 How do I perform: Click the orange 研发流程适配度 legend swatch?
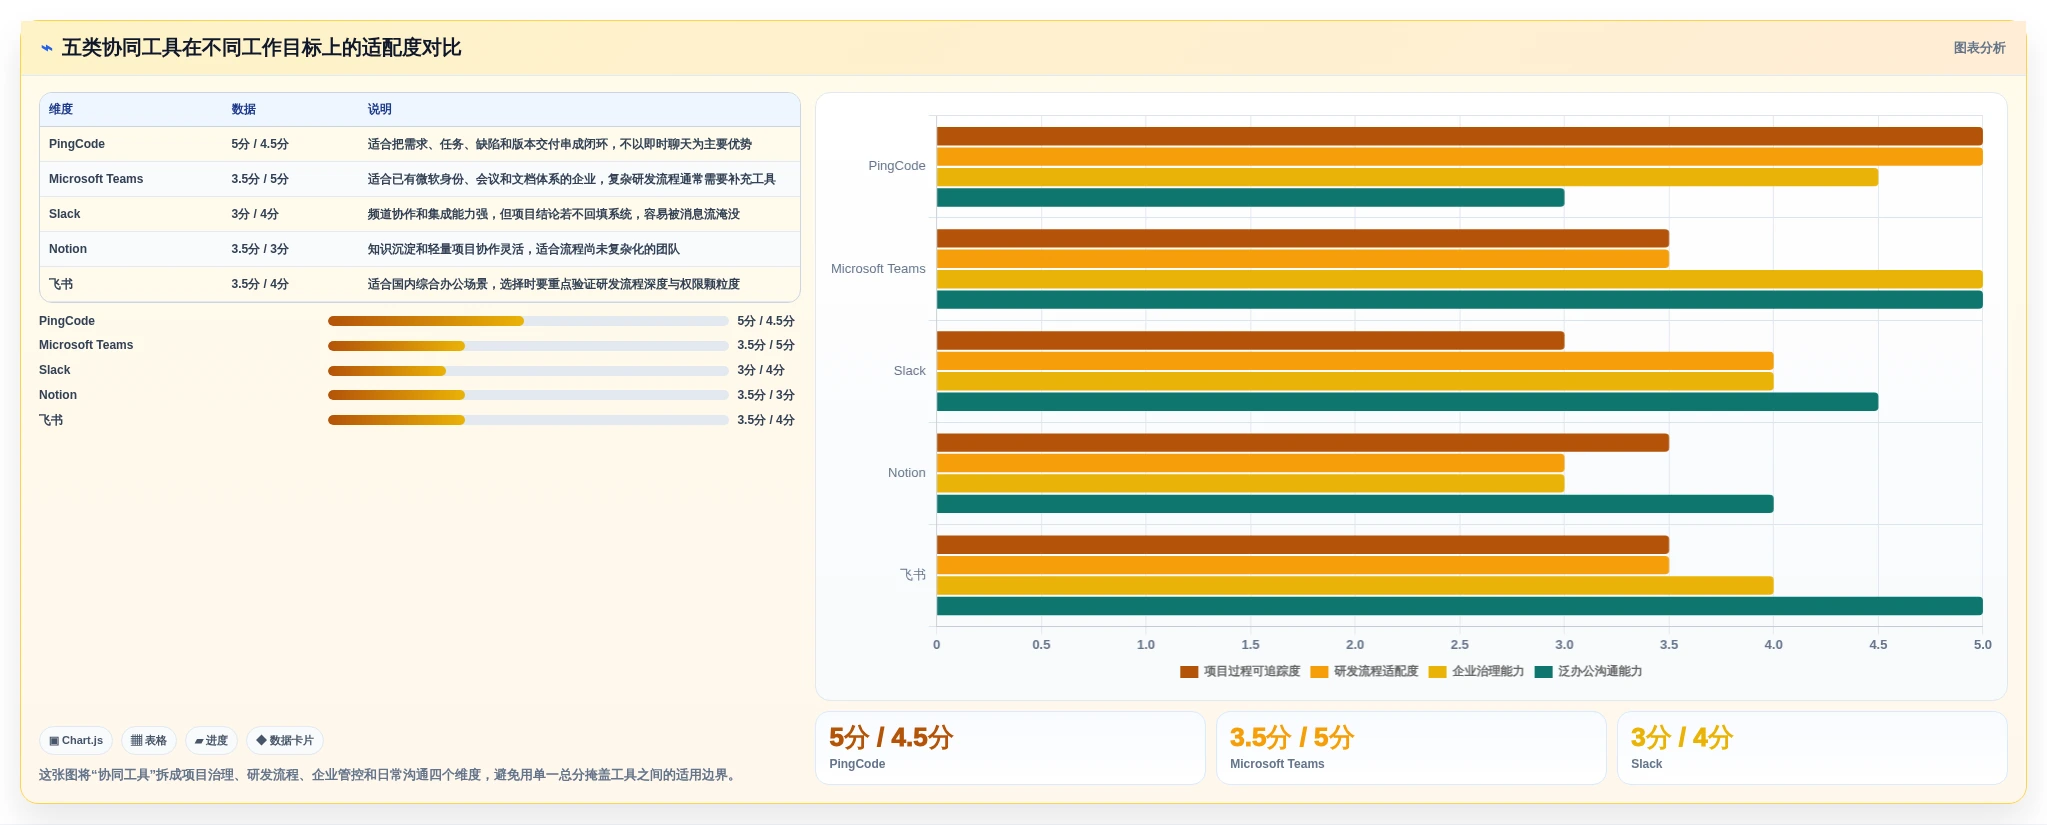click(x=1319, y=672)
